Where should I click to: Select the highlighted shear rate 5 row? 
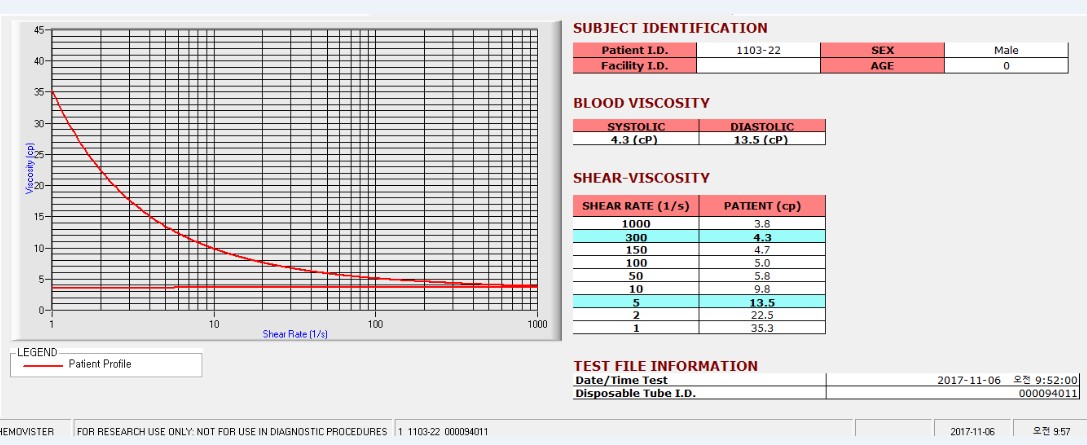[x=699, y=302]
